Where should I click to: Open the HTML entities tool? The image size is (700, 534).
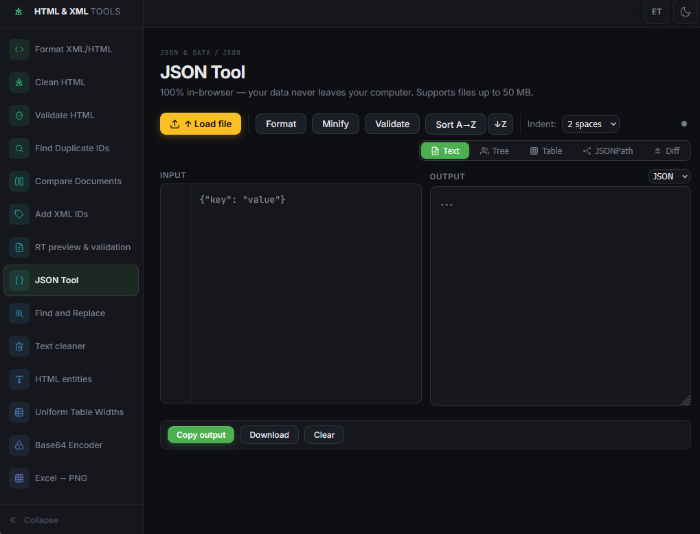71,379
